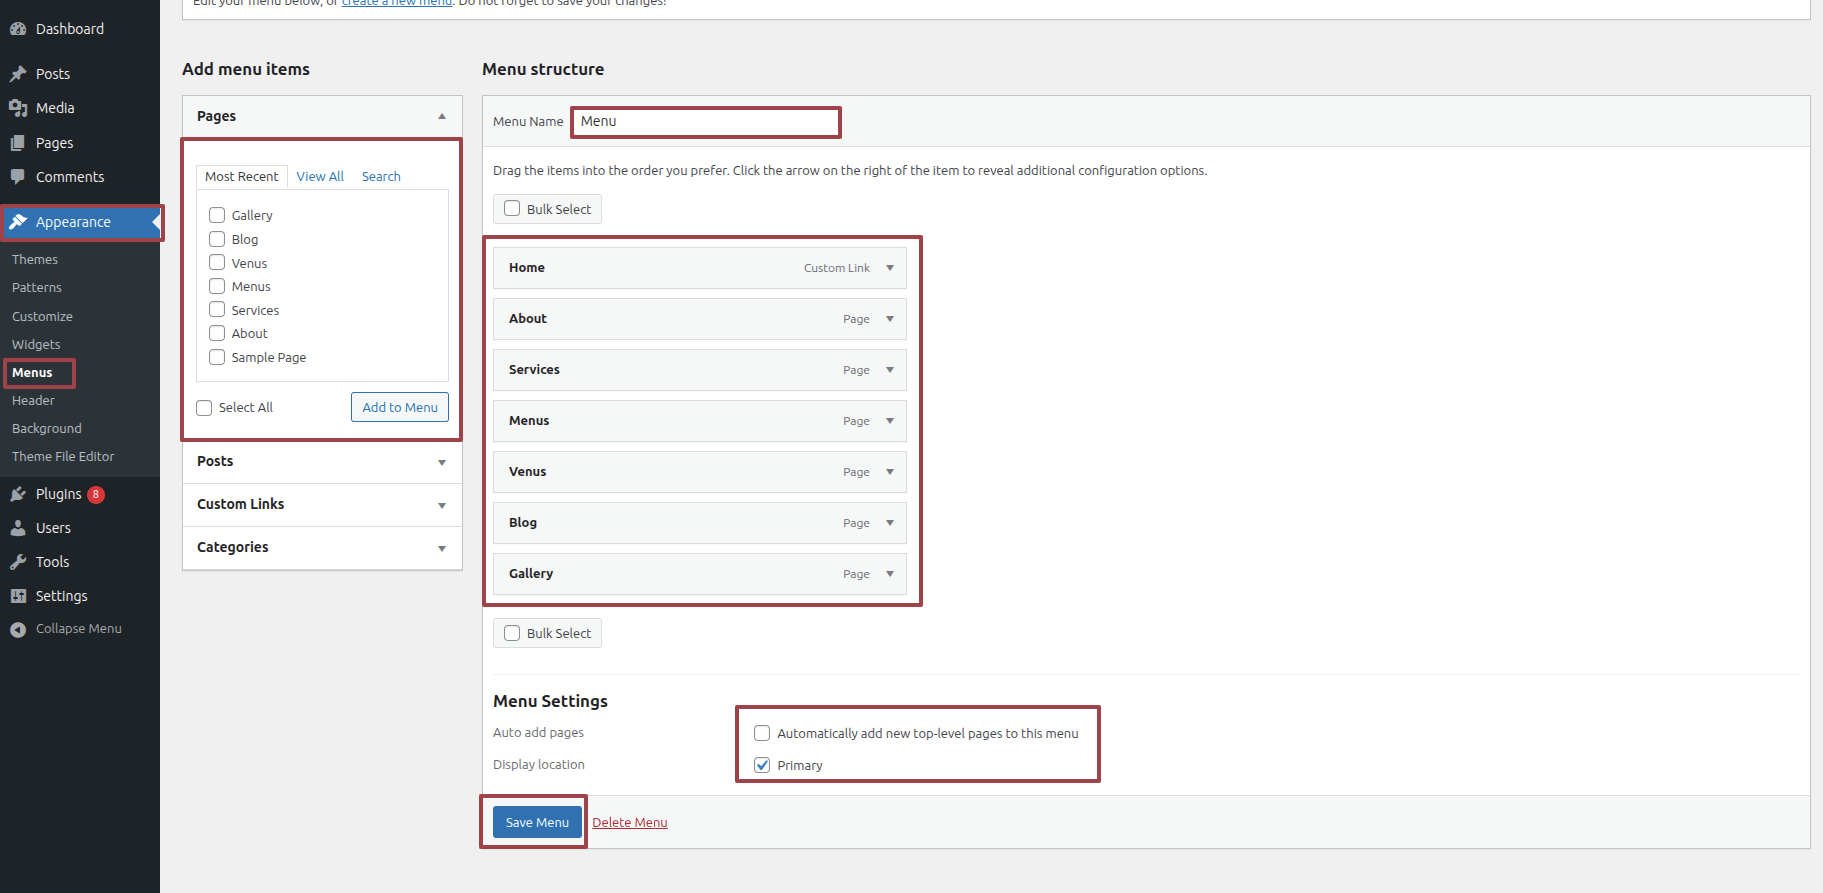Click the Delete Menu link
The width and height of the screenshot is (1823, 893).
coord(630,822)
